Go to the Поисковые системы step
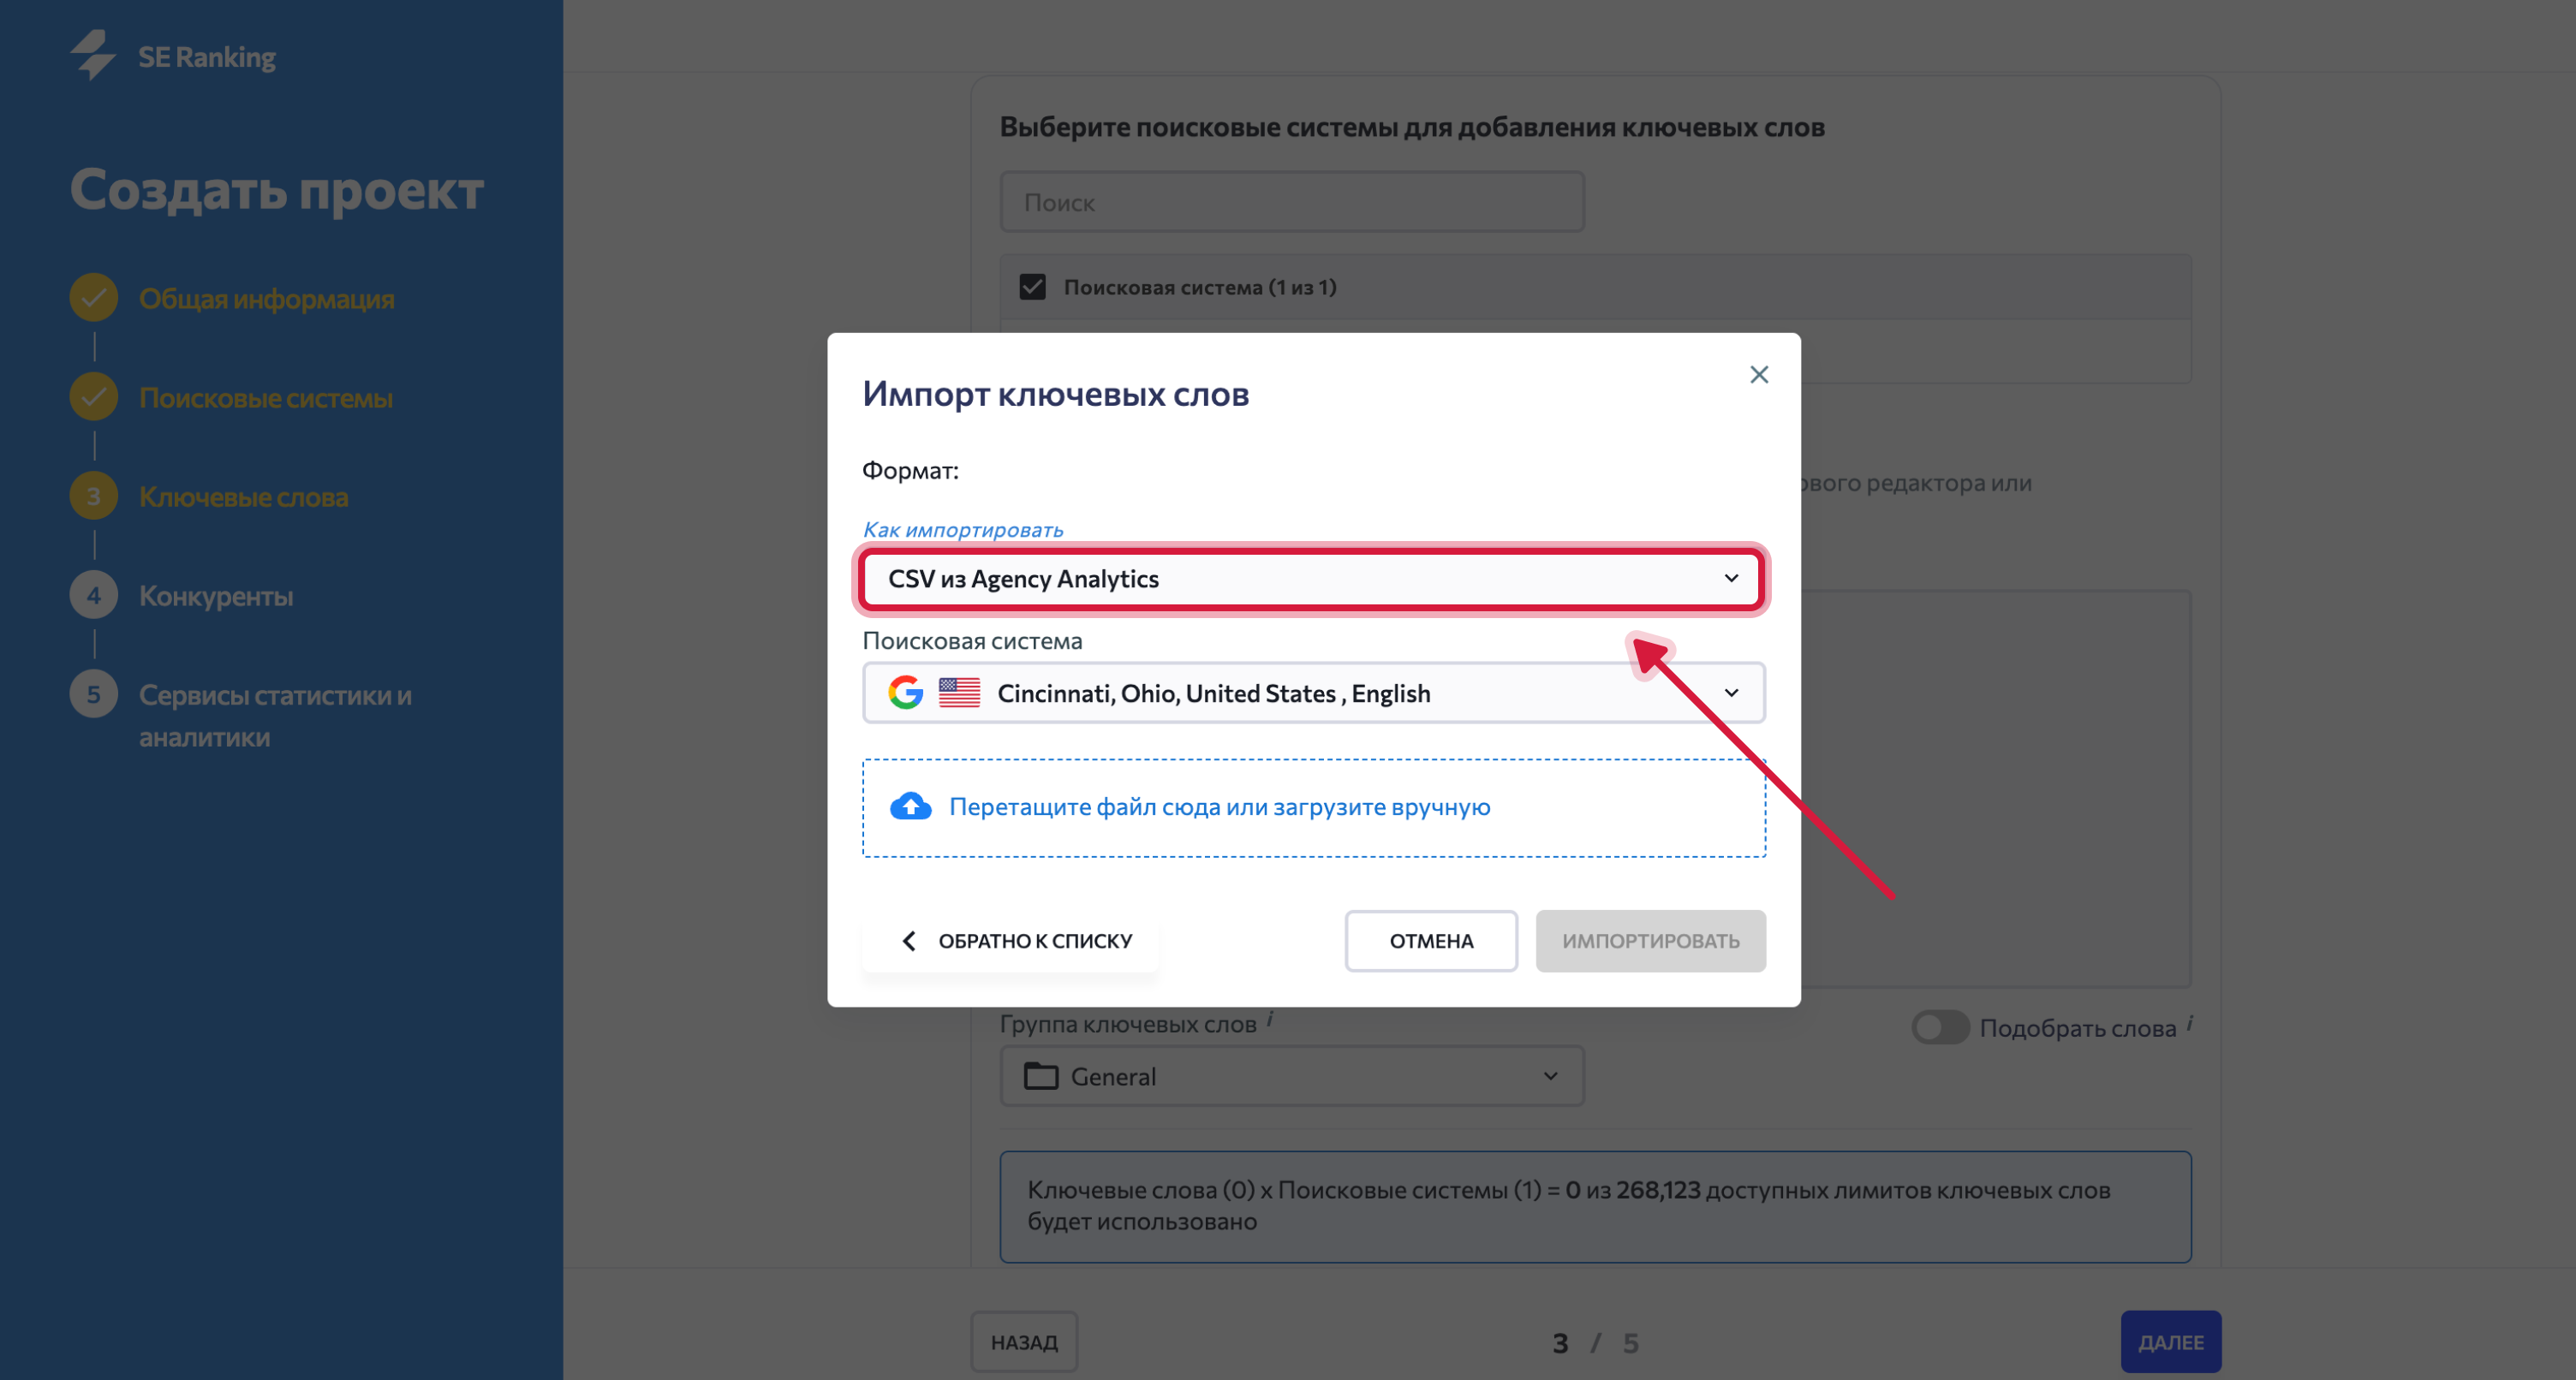The image size is (2576, 1380). coord(265,397)
